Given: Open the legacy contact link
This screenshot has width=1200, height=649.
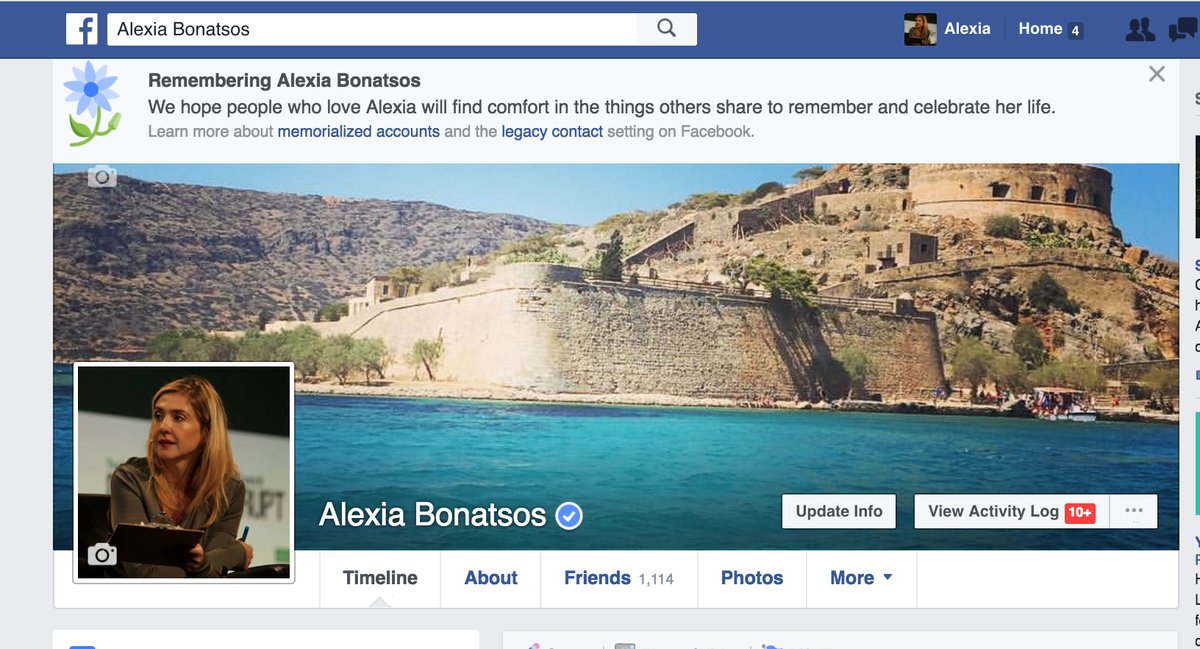Looking at the screenshot, I should pyautogui.click(x=552, y=131).
